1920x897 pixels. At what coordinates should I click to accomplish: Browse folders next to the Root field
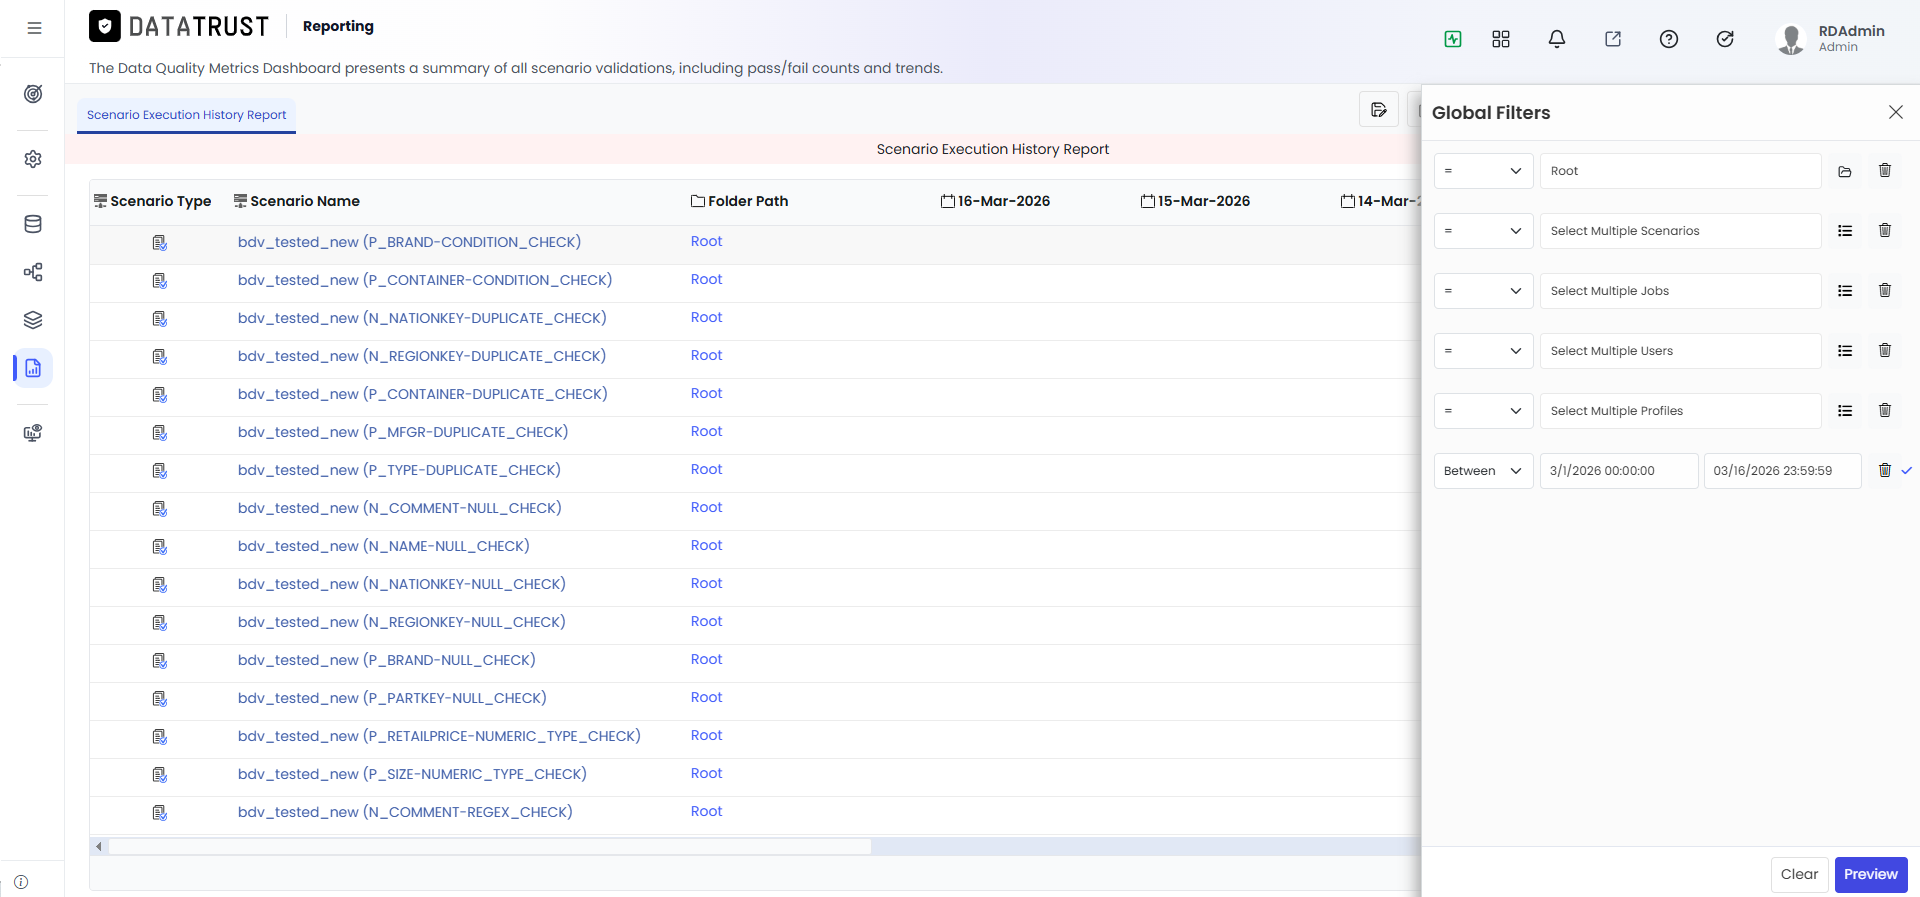pyautogui.click(x=1845, y=171)
